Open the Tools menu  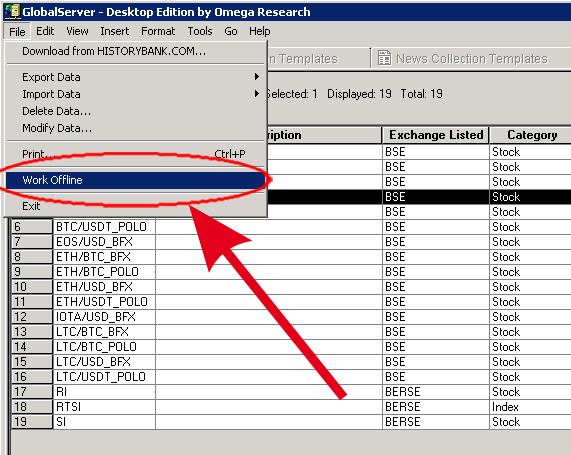point(200,31)
